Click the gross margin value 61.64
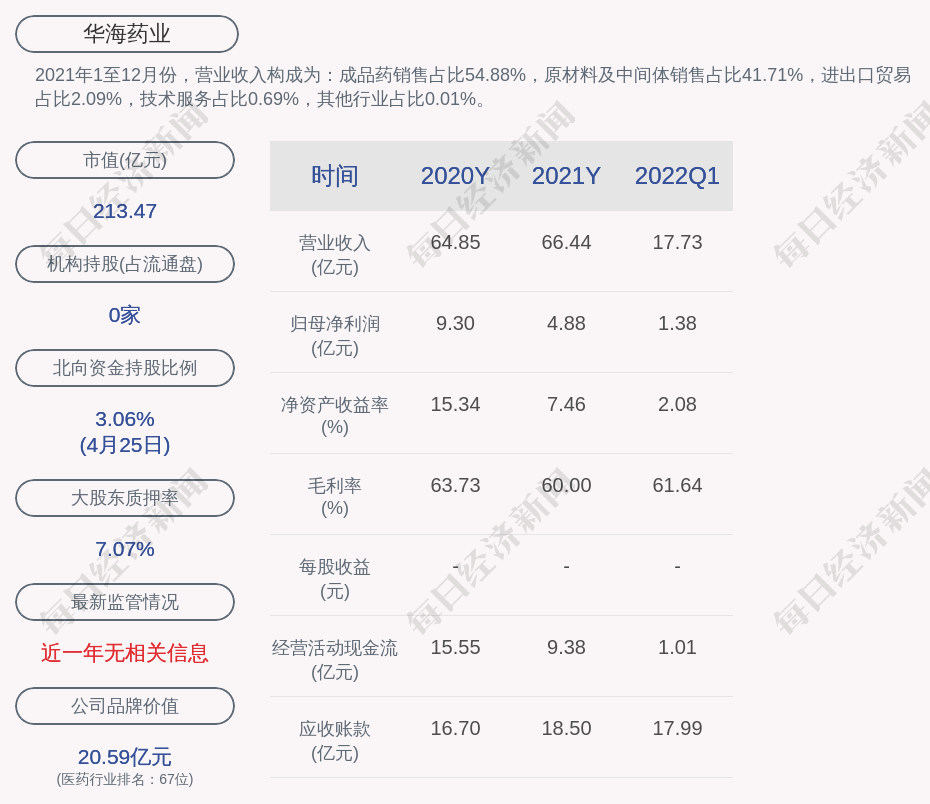Viewport: 930px width, 804px height. [x=677, y=485]
